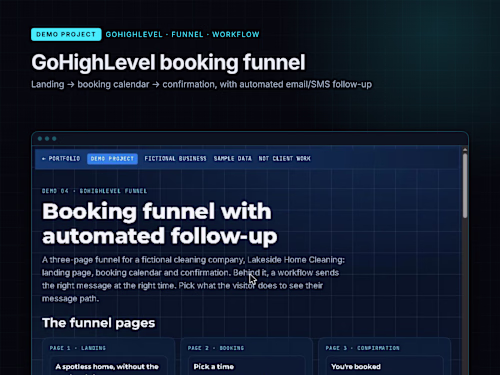Open the PAGE 3 · CONFIRMATION card
This screenshot has width=500, height=375.
pos(384,356)
